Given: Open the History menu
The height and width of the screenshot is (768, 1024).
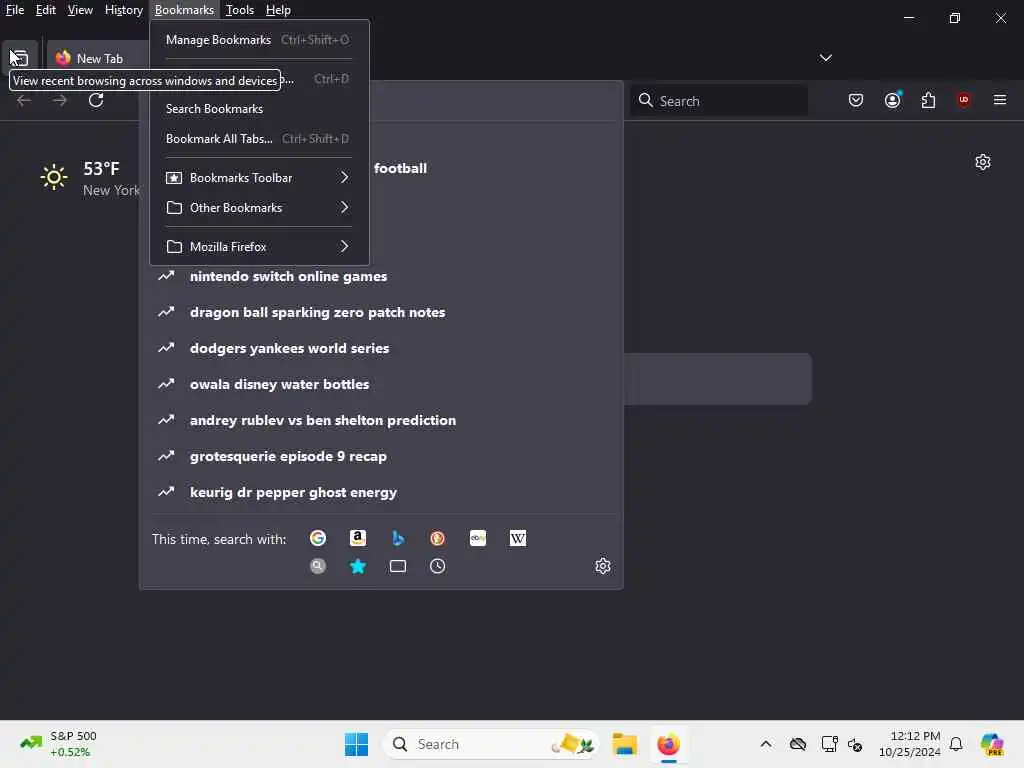Looking at the screenshot, I should [x=124, y=10].
